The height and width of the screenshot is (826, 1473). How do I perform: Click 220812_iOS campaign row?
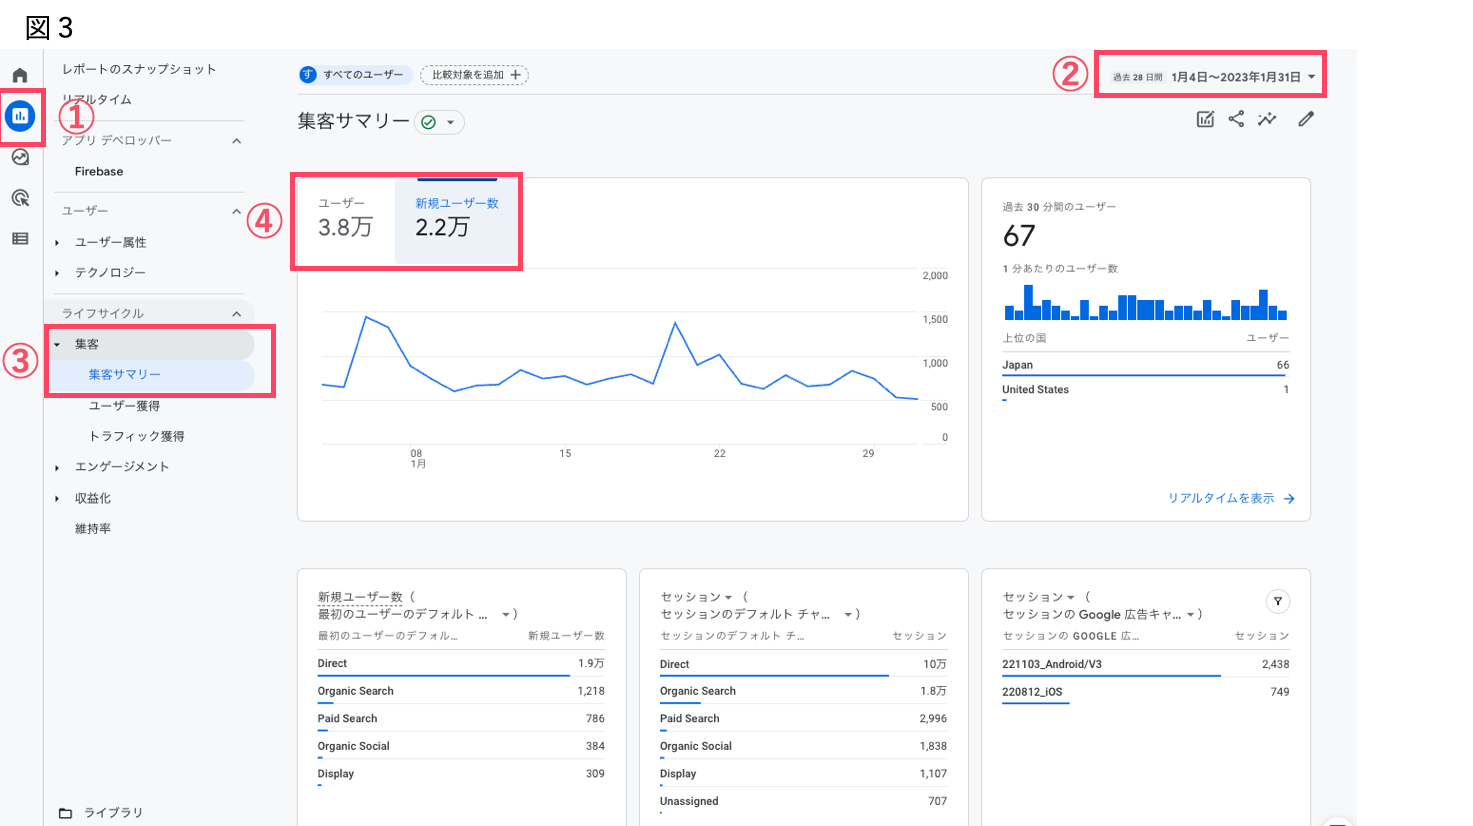(1146, 692)
